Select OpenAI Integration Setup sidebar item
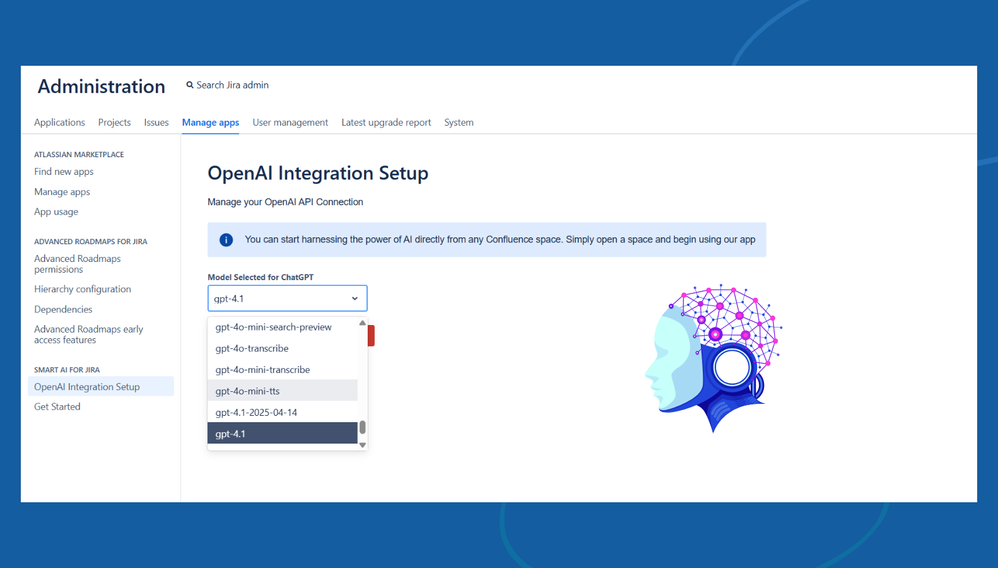 click(101, 387)
